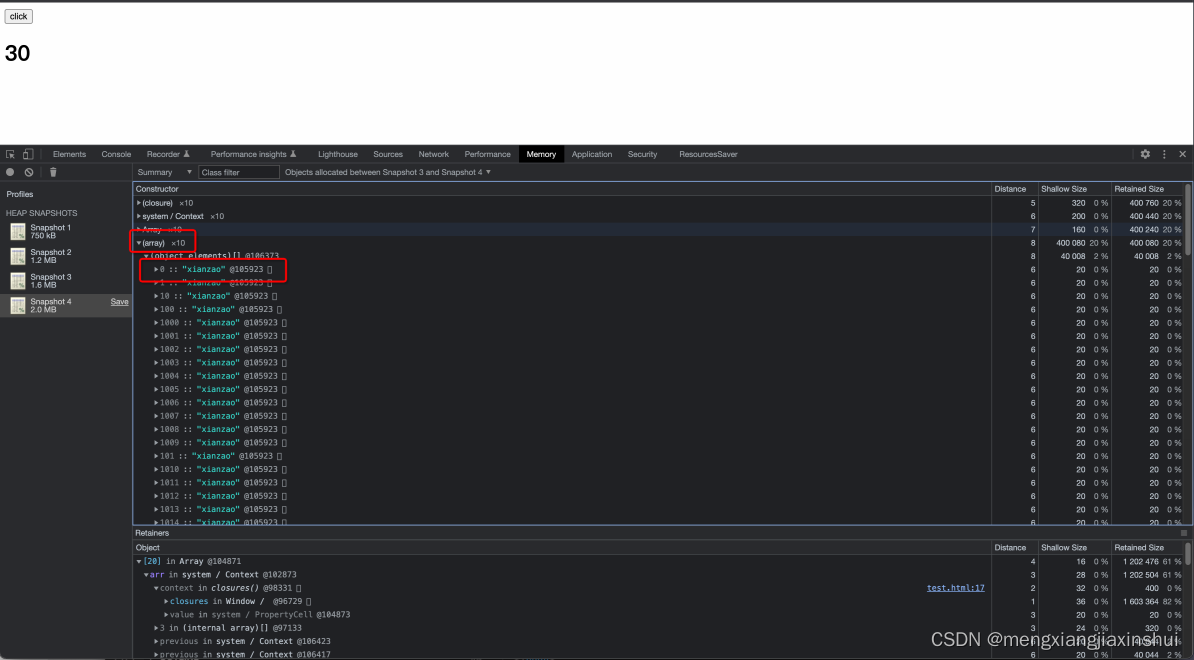
Task: Sort by upper Distance column header
Action: pyautogui.click(x=1014, y=189)
